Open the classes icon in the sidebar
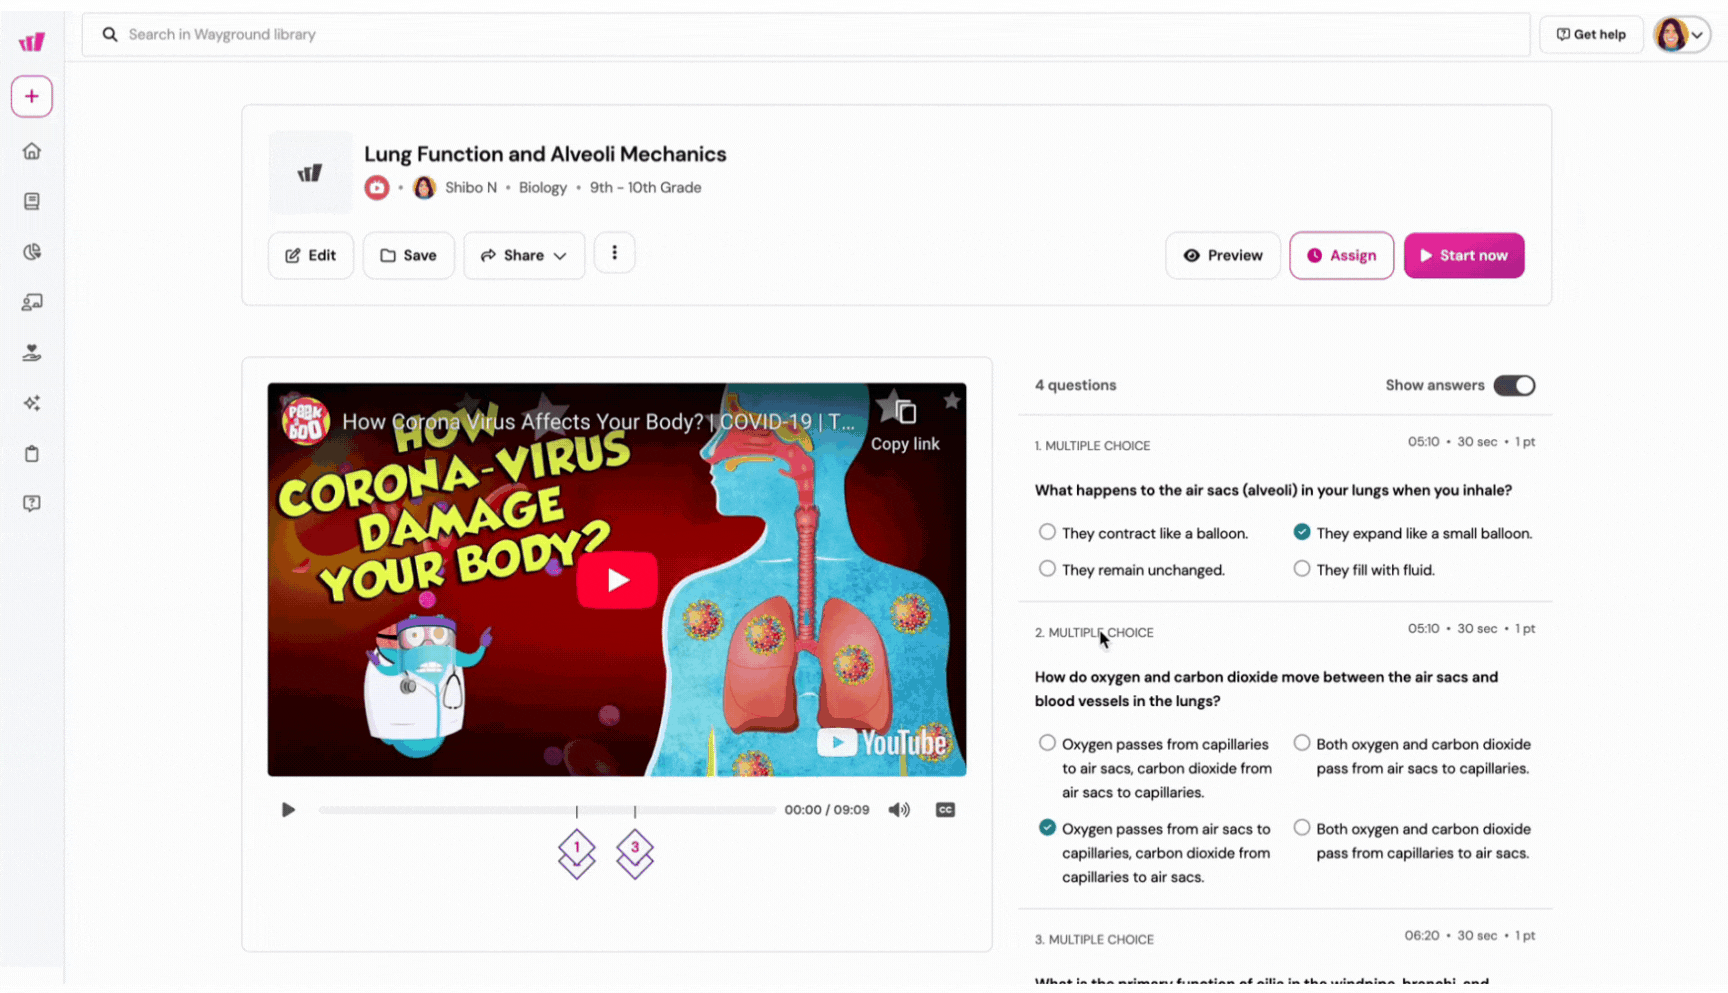The image size is (1728, 993). pos(32,302)
